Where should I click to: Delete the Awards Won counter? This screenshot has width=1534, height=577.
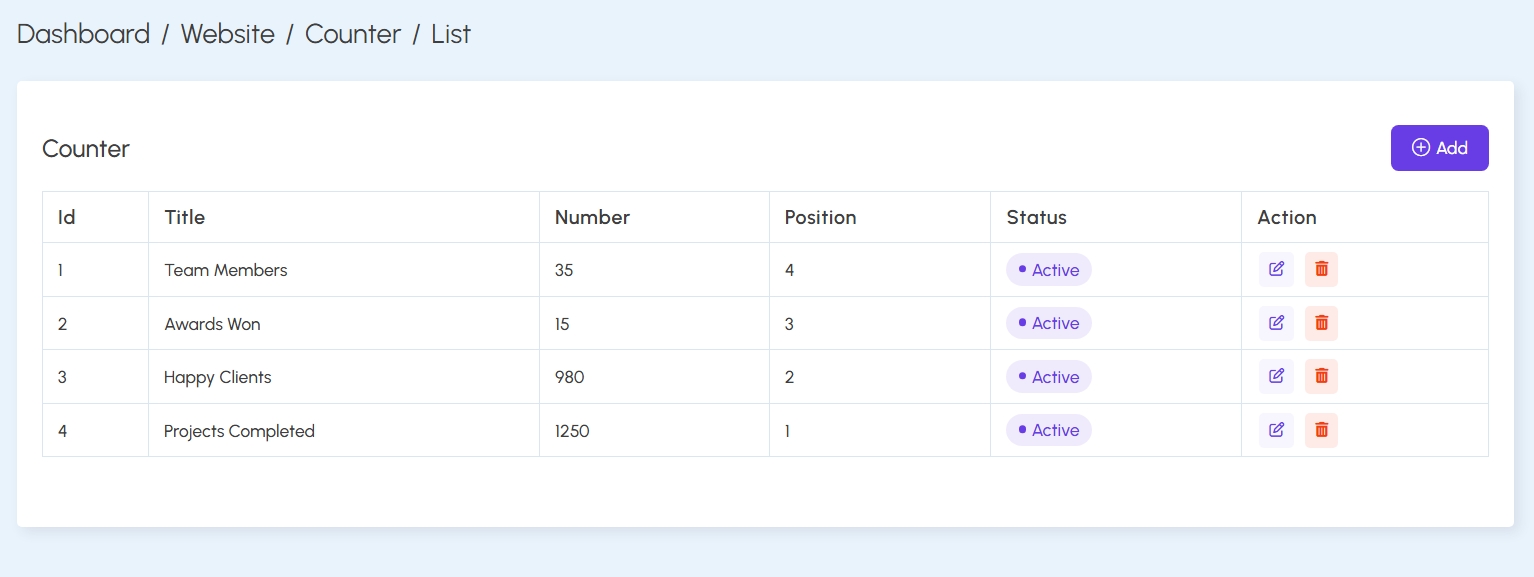point(1321,323)
